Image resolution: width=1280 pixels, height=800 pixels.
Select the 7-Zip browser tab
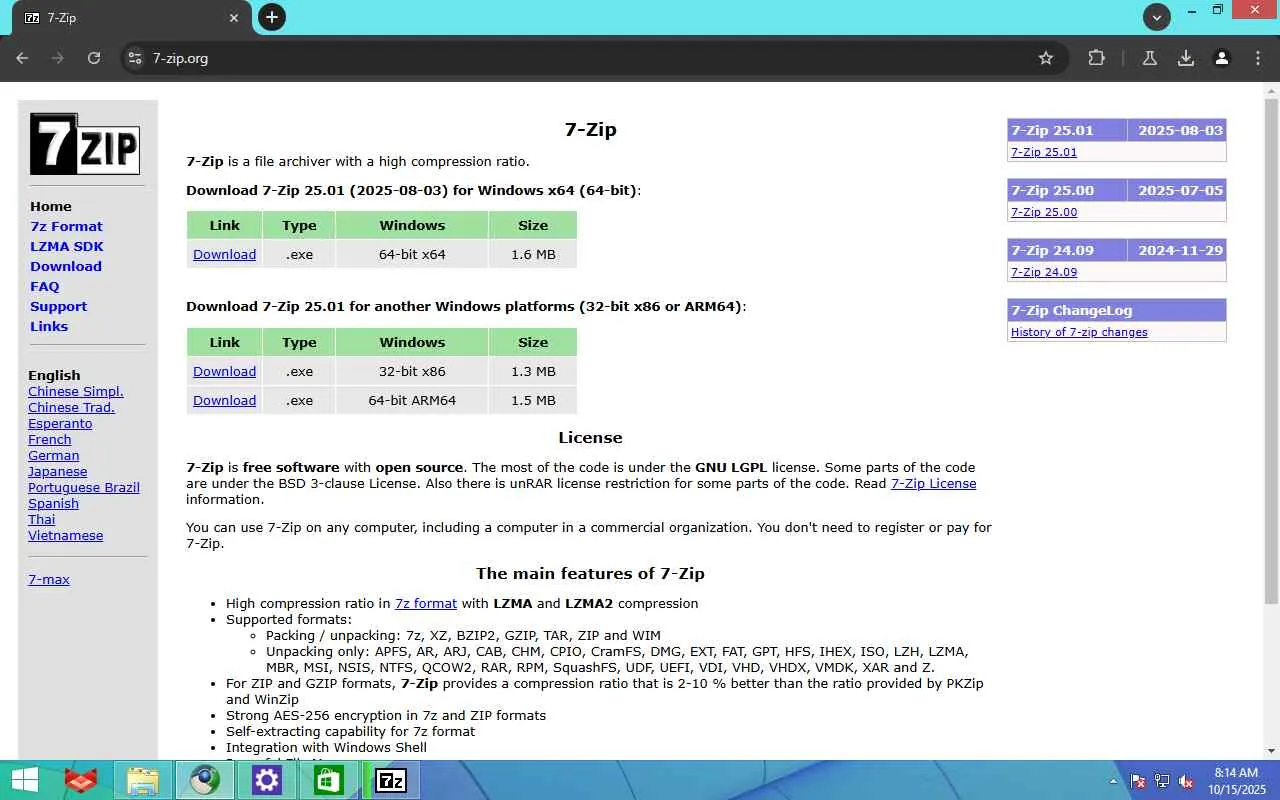133,18
